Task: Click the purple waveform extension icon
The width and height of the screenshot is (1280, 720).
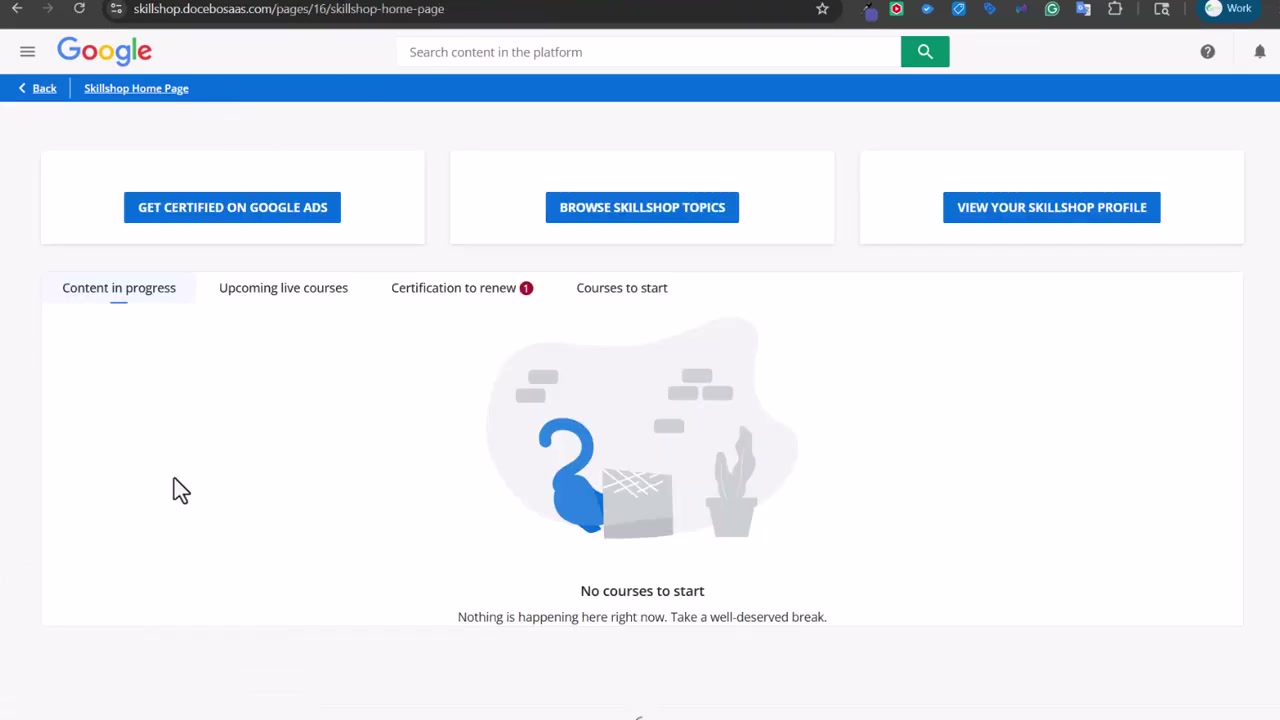Action: click(1021, 9)
